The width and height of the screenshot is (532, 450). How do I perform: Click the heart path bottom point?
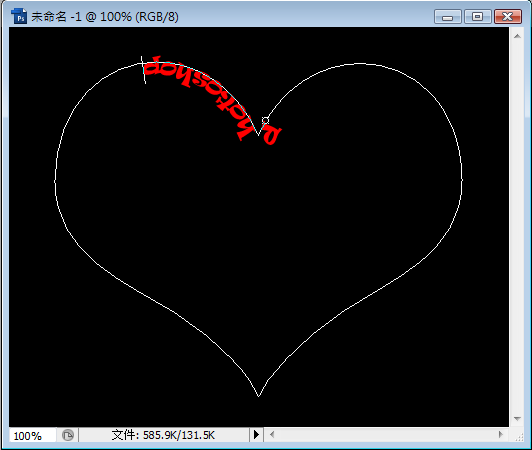coord(259,396)
